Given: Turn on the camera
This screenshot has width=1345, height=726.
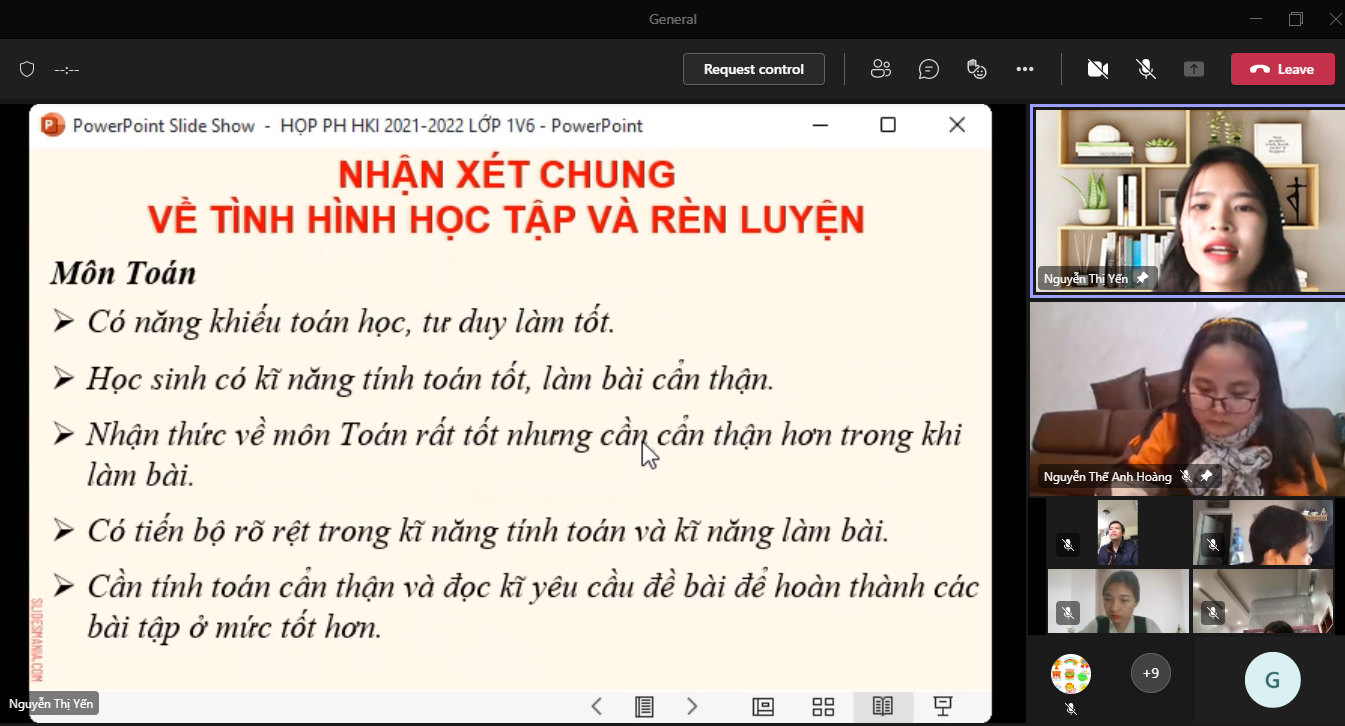Looking at the screenshot, I should (x=1097, y=69).
